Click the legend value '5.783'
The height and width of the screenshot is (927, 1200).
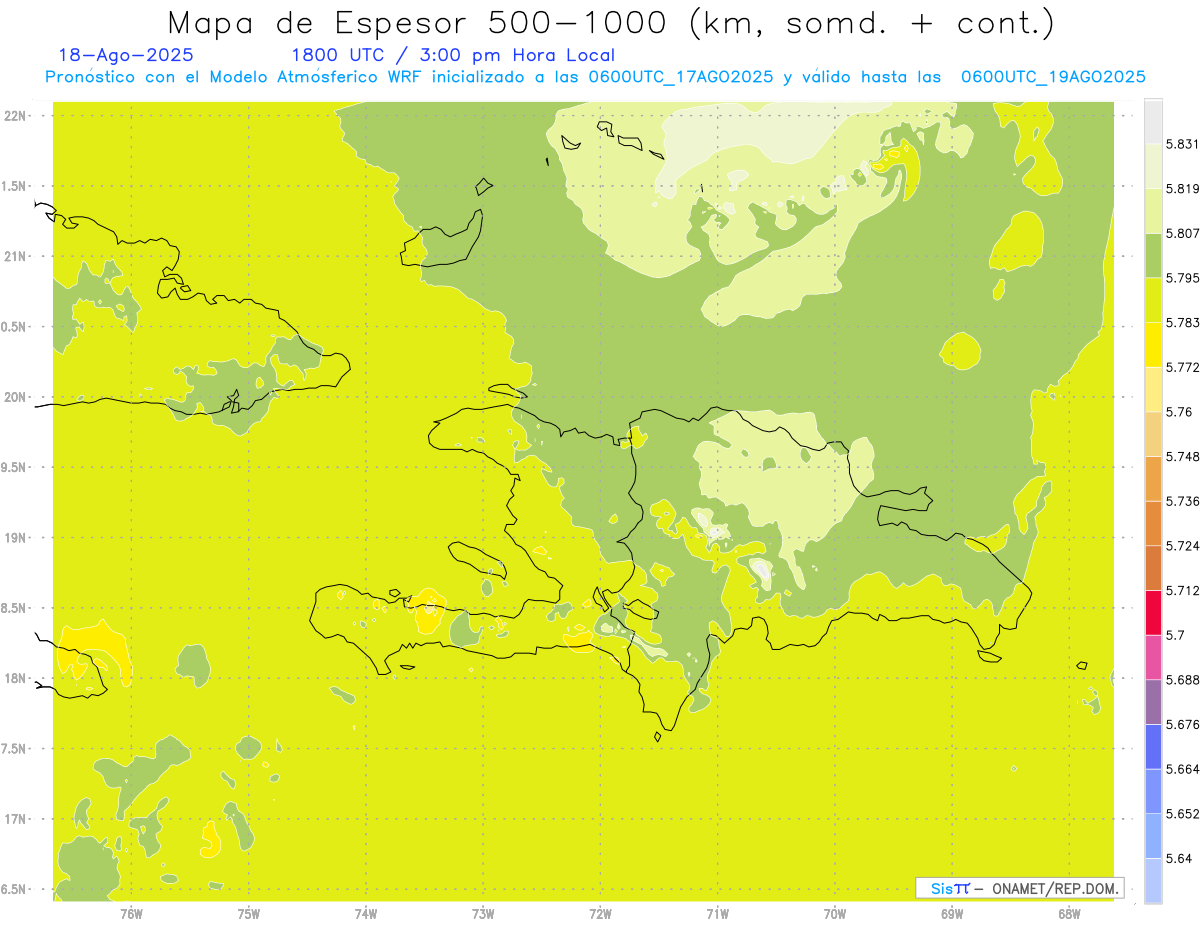click(1182, 323)
